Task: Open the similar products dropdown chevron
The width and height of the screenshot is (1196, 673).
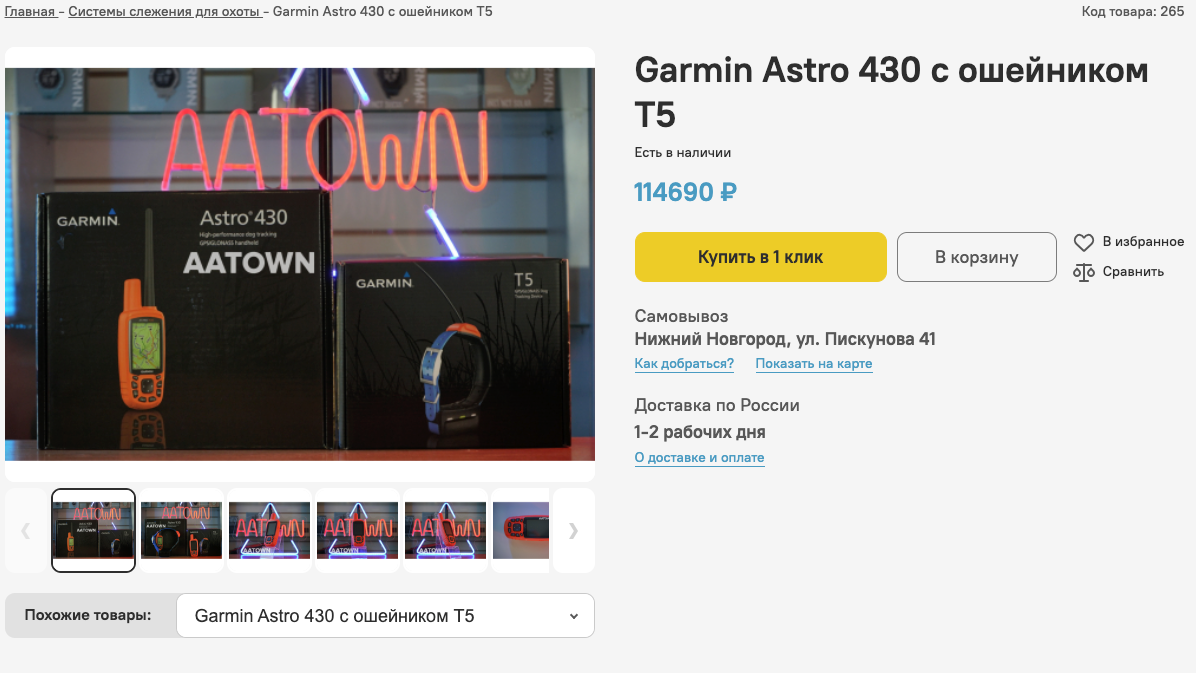Action: 574,616
